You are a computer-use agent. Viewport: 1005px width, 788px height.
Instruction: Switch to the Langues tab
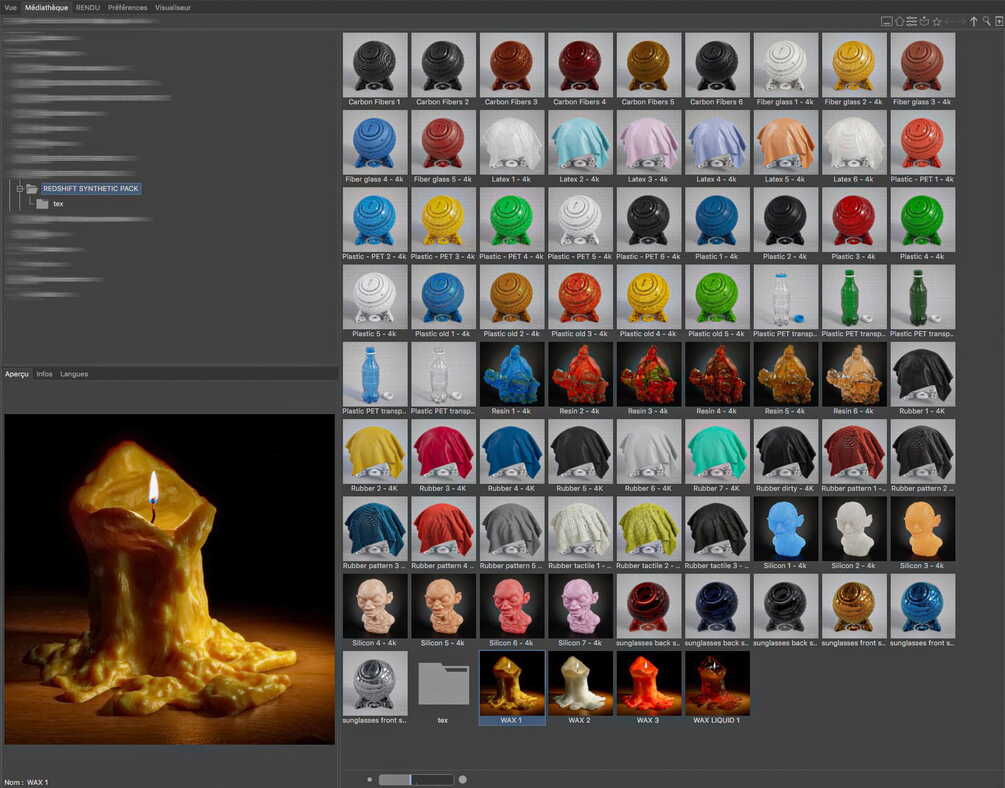pos(74,374)
